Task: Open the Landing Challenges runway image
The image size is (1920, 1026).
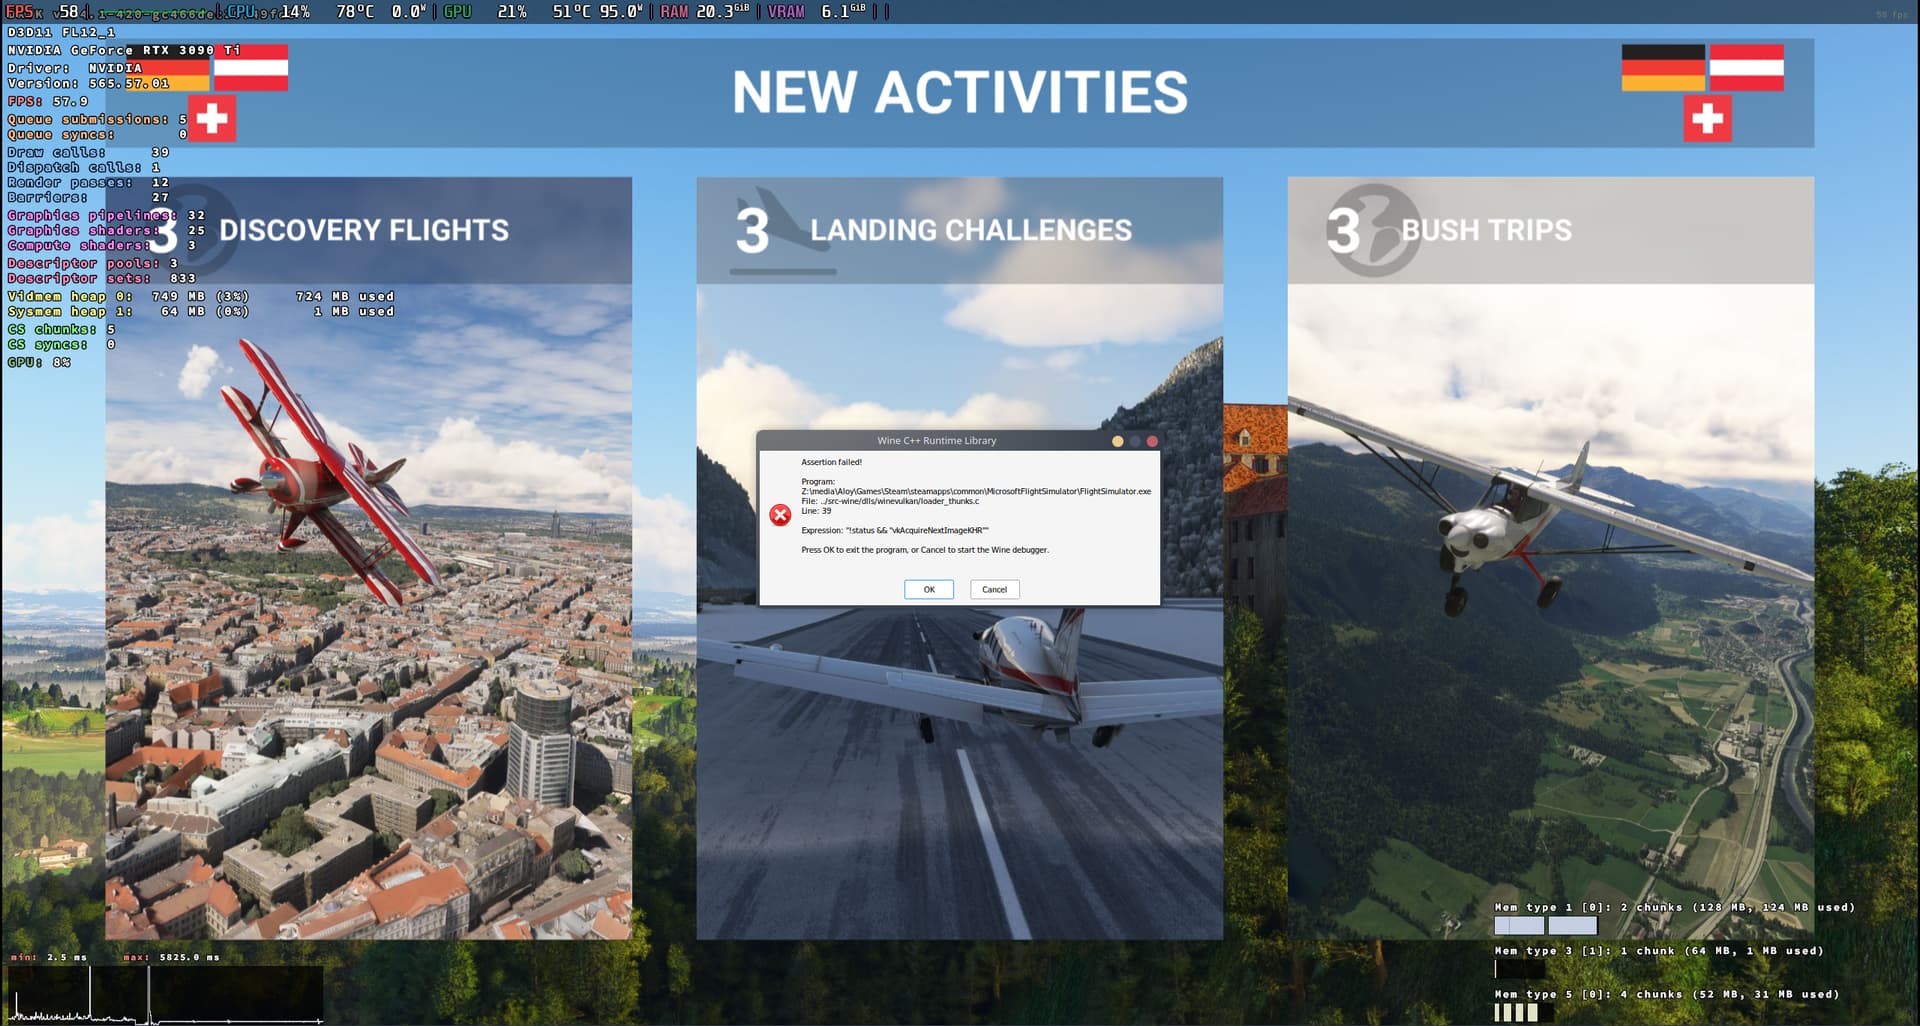Action: (959, 611)
